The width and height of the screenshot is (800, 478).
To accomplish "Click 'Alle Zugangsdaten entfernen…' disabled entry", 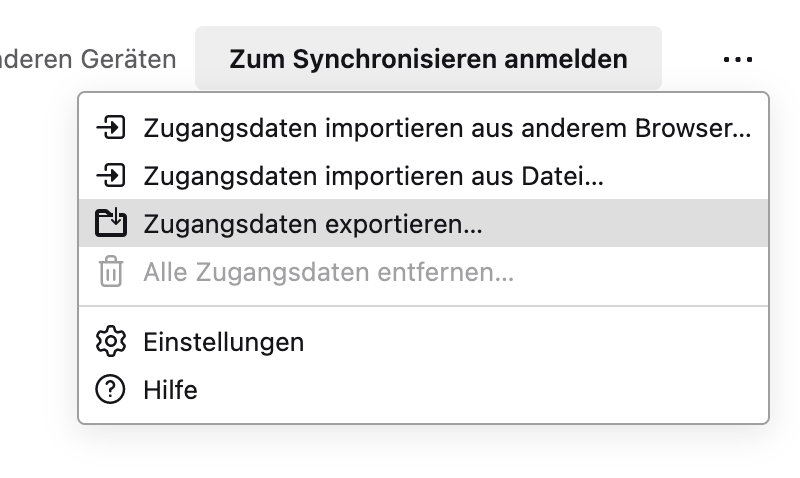I will tap(328, 272).
